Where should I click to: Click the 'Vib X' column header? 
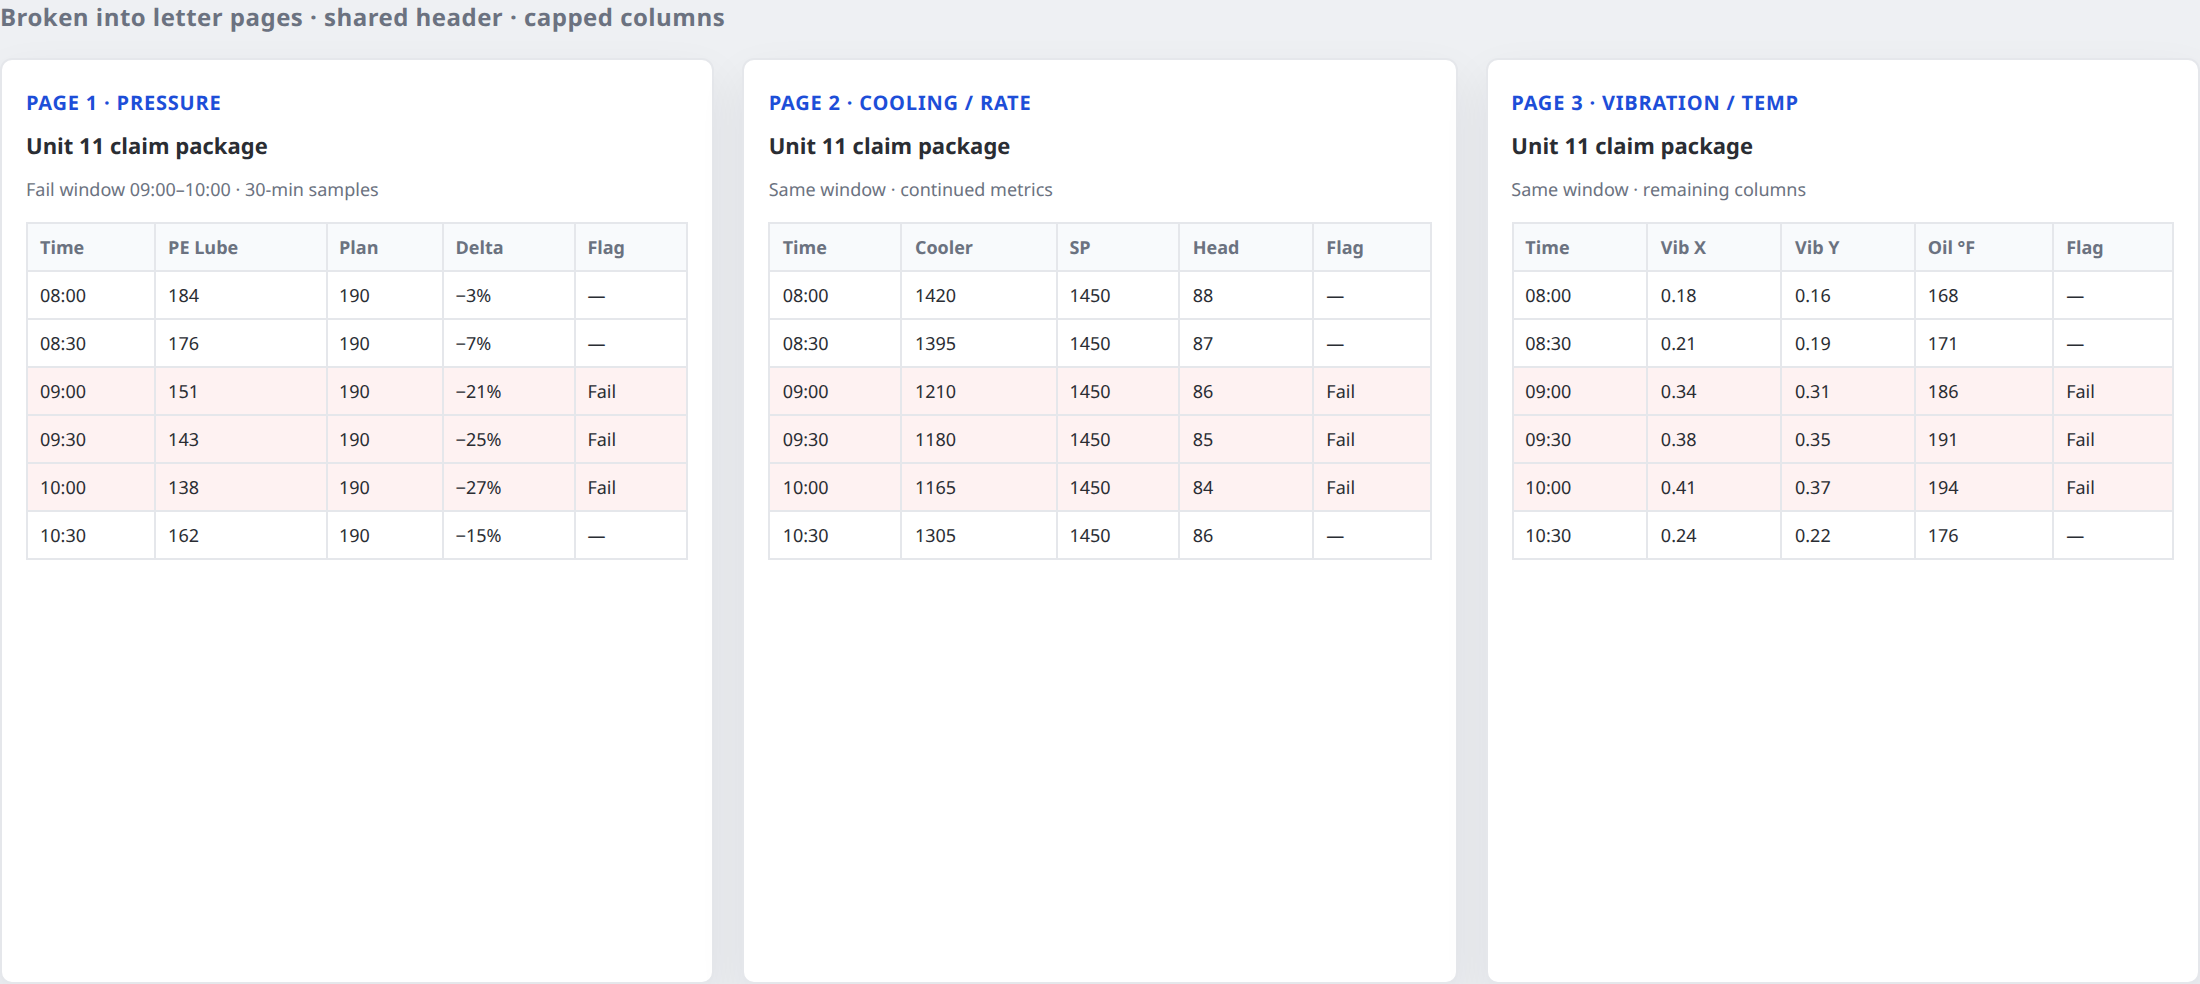pyautogui.click(x=1714, y=248)
